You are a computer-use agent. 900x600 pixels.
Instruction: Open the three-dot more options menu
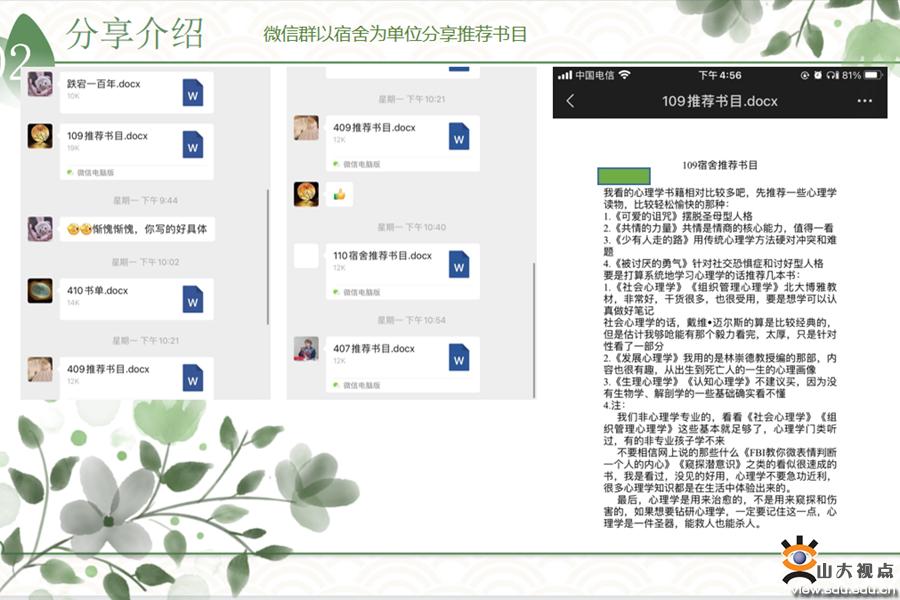(x=864, y=101)
